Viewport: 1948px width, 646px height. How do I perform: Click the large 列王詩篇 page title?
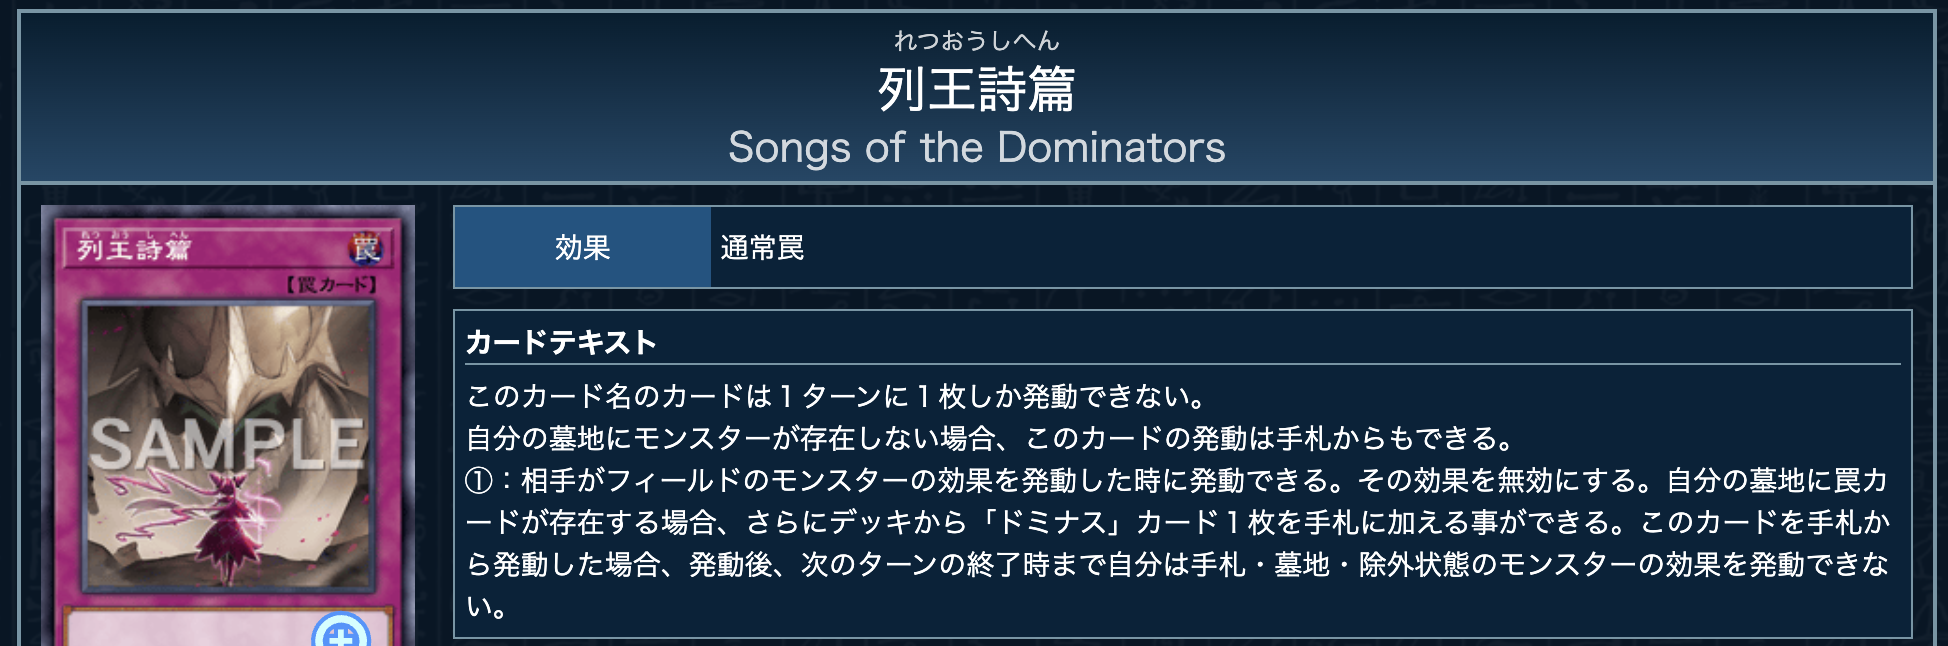tap(976, 90)
